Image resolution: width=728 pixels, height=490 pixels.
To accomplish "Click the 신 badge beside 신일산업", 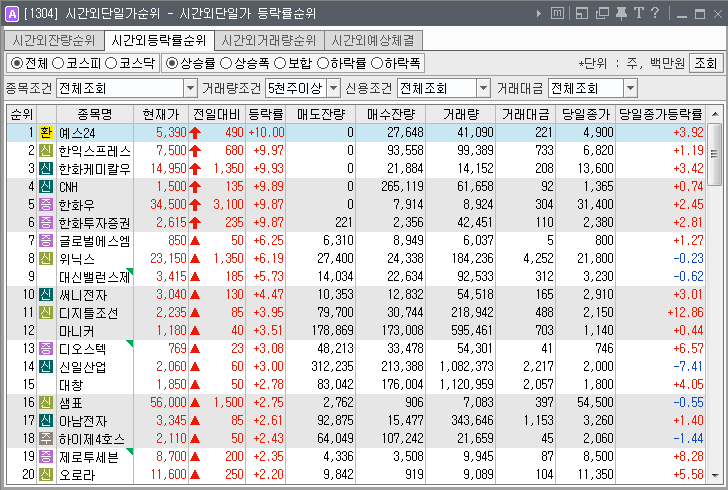I will coord(46,367).
